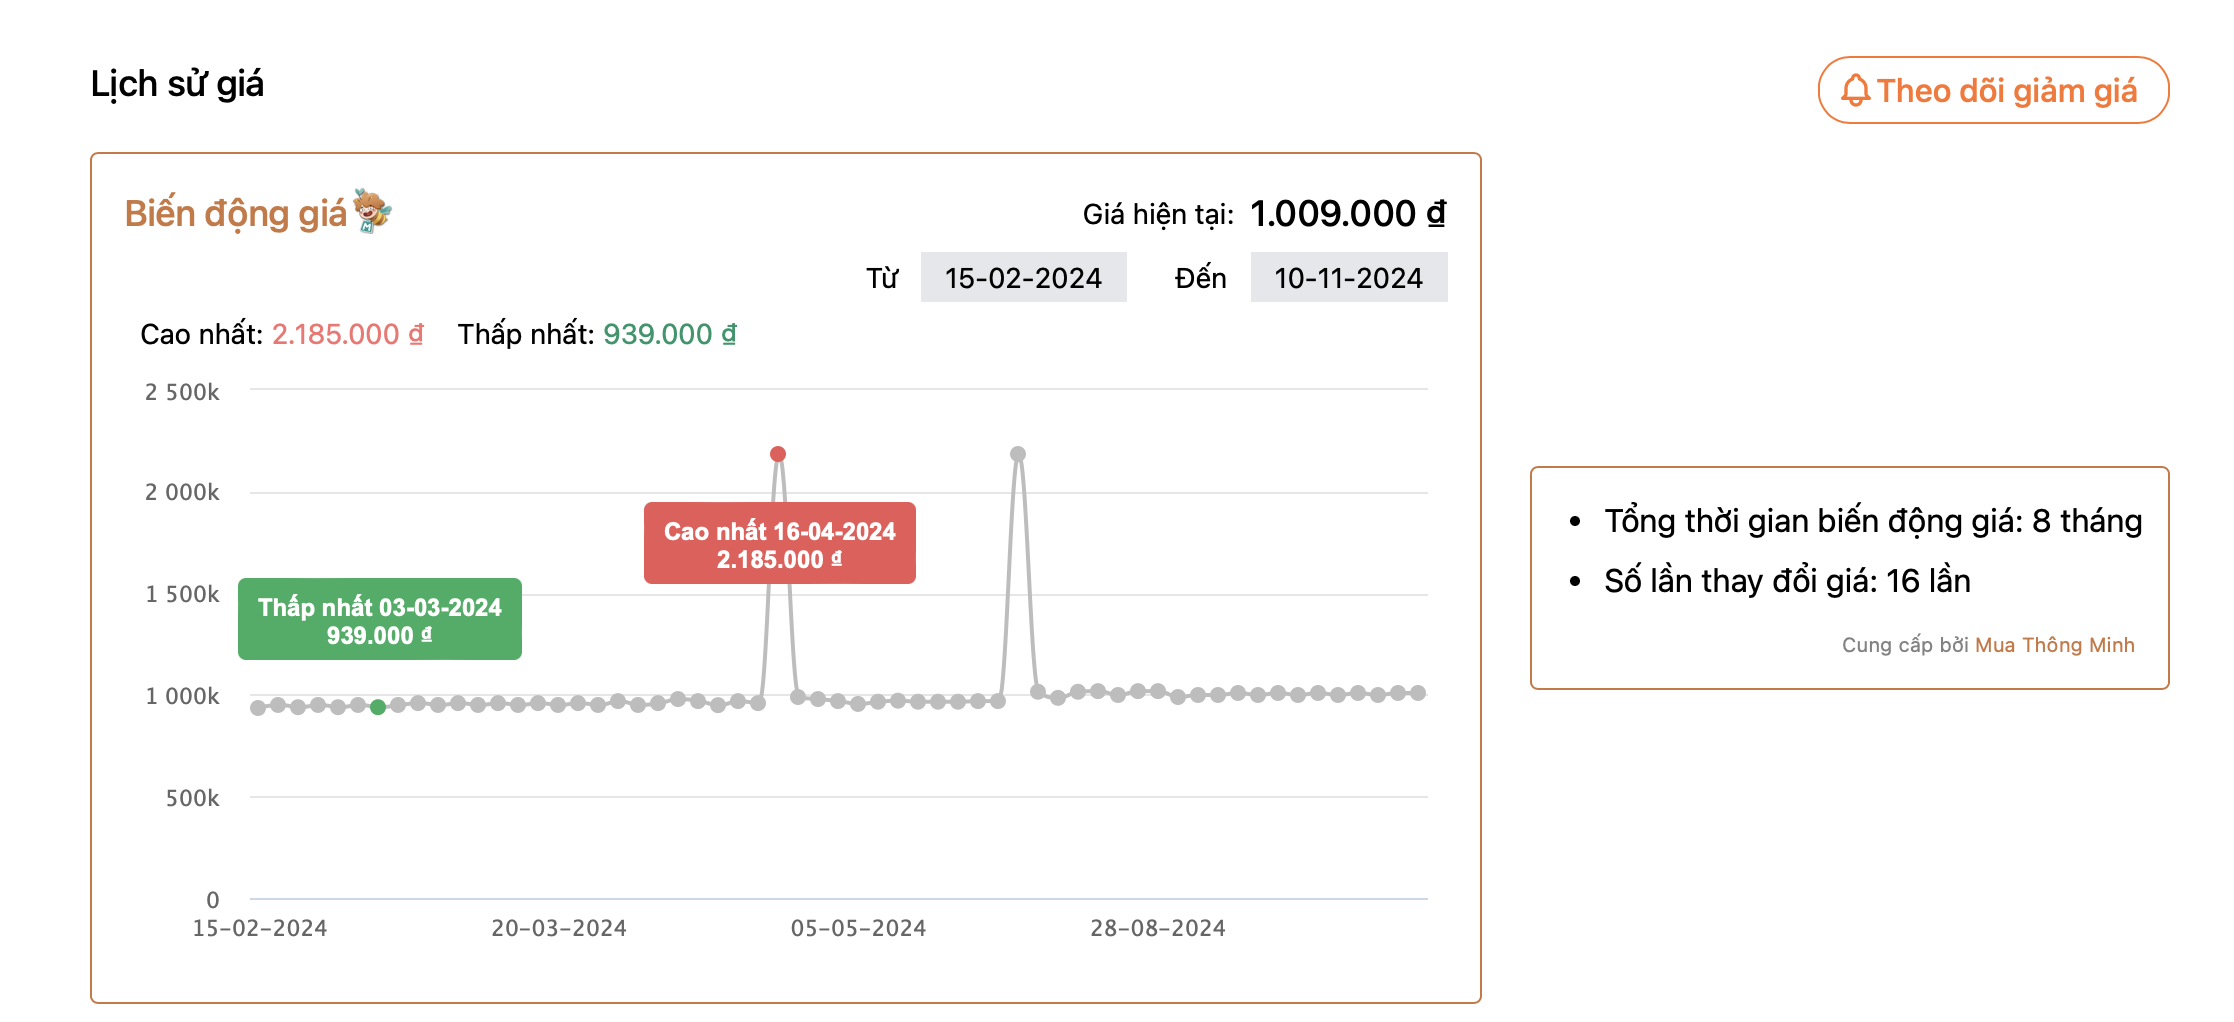Select the first data point on chart's left

coord(258,708)
